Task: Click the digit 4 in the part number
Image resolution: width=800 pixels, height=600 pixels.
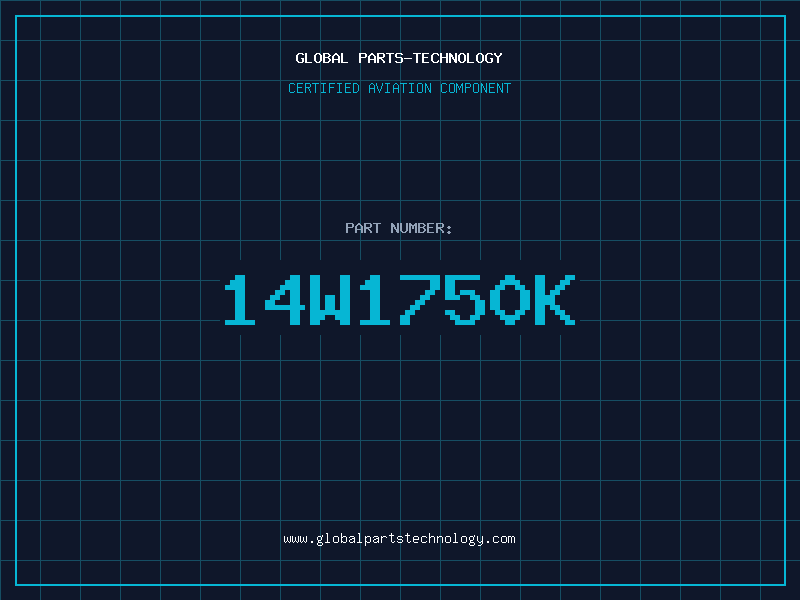Action: [285, 300]
